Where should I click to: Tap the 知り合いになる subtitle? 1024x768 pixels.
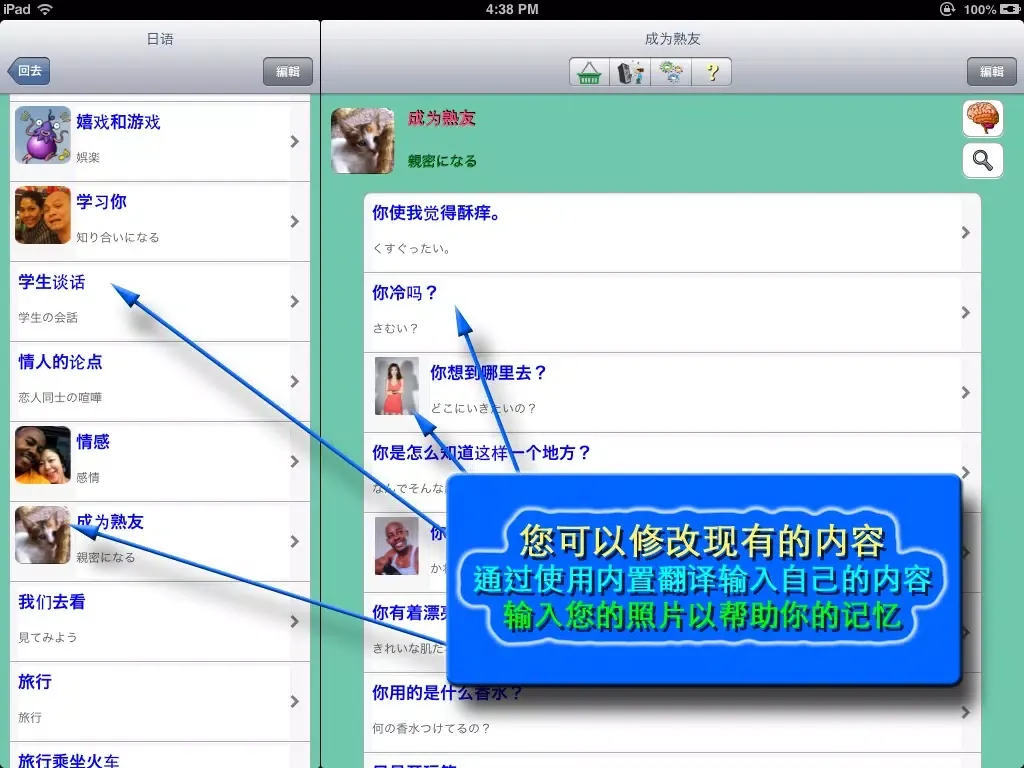tap(118, 237)
